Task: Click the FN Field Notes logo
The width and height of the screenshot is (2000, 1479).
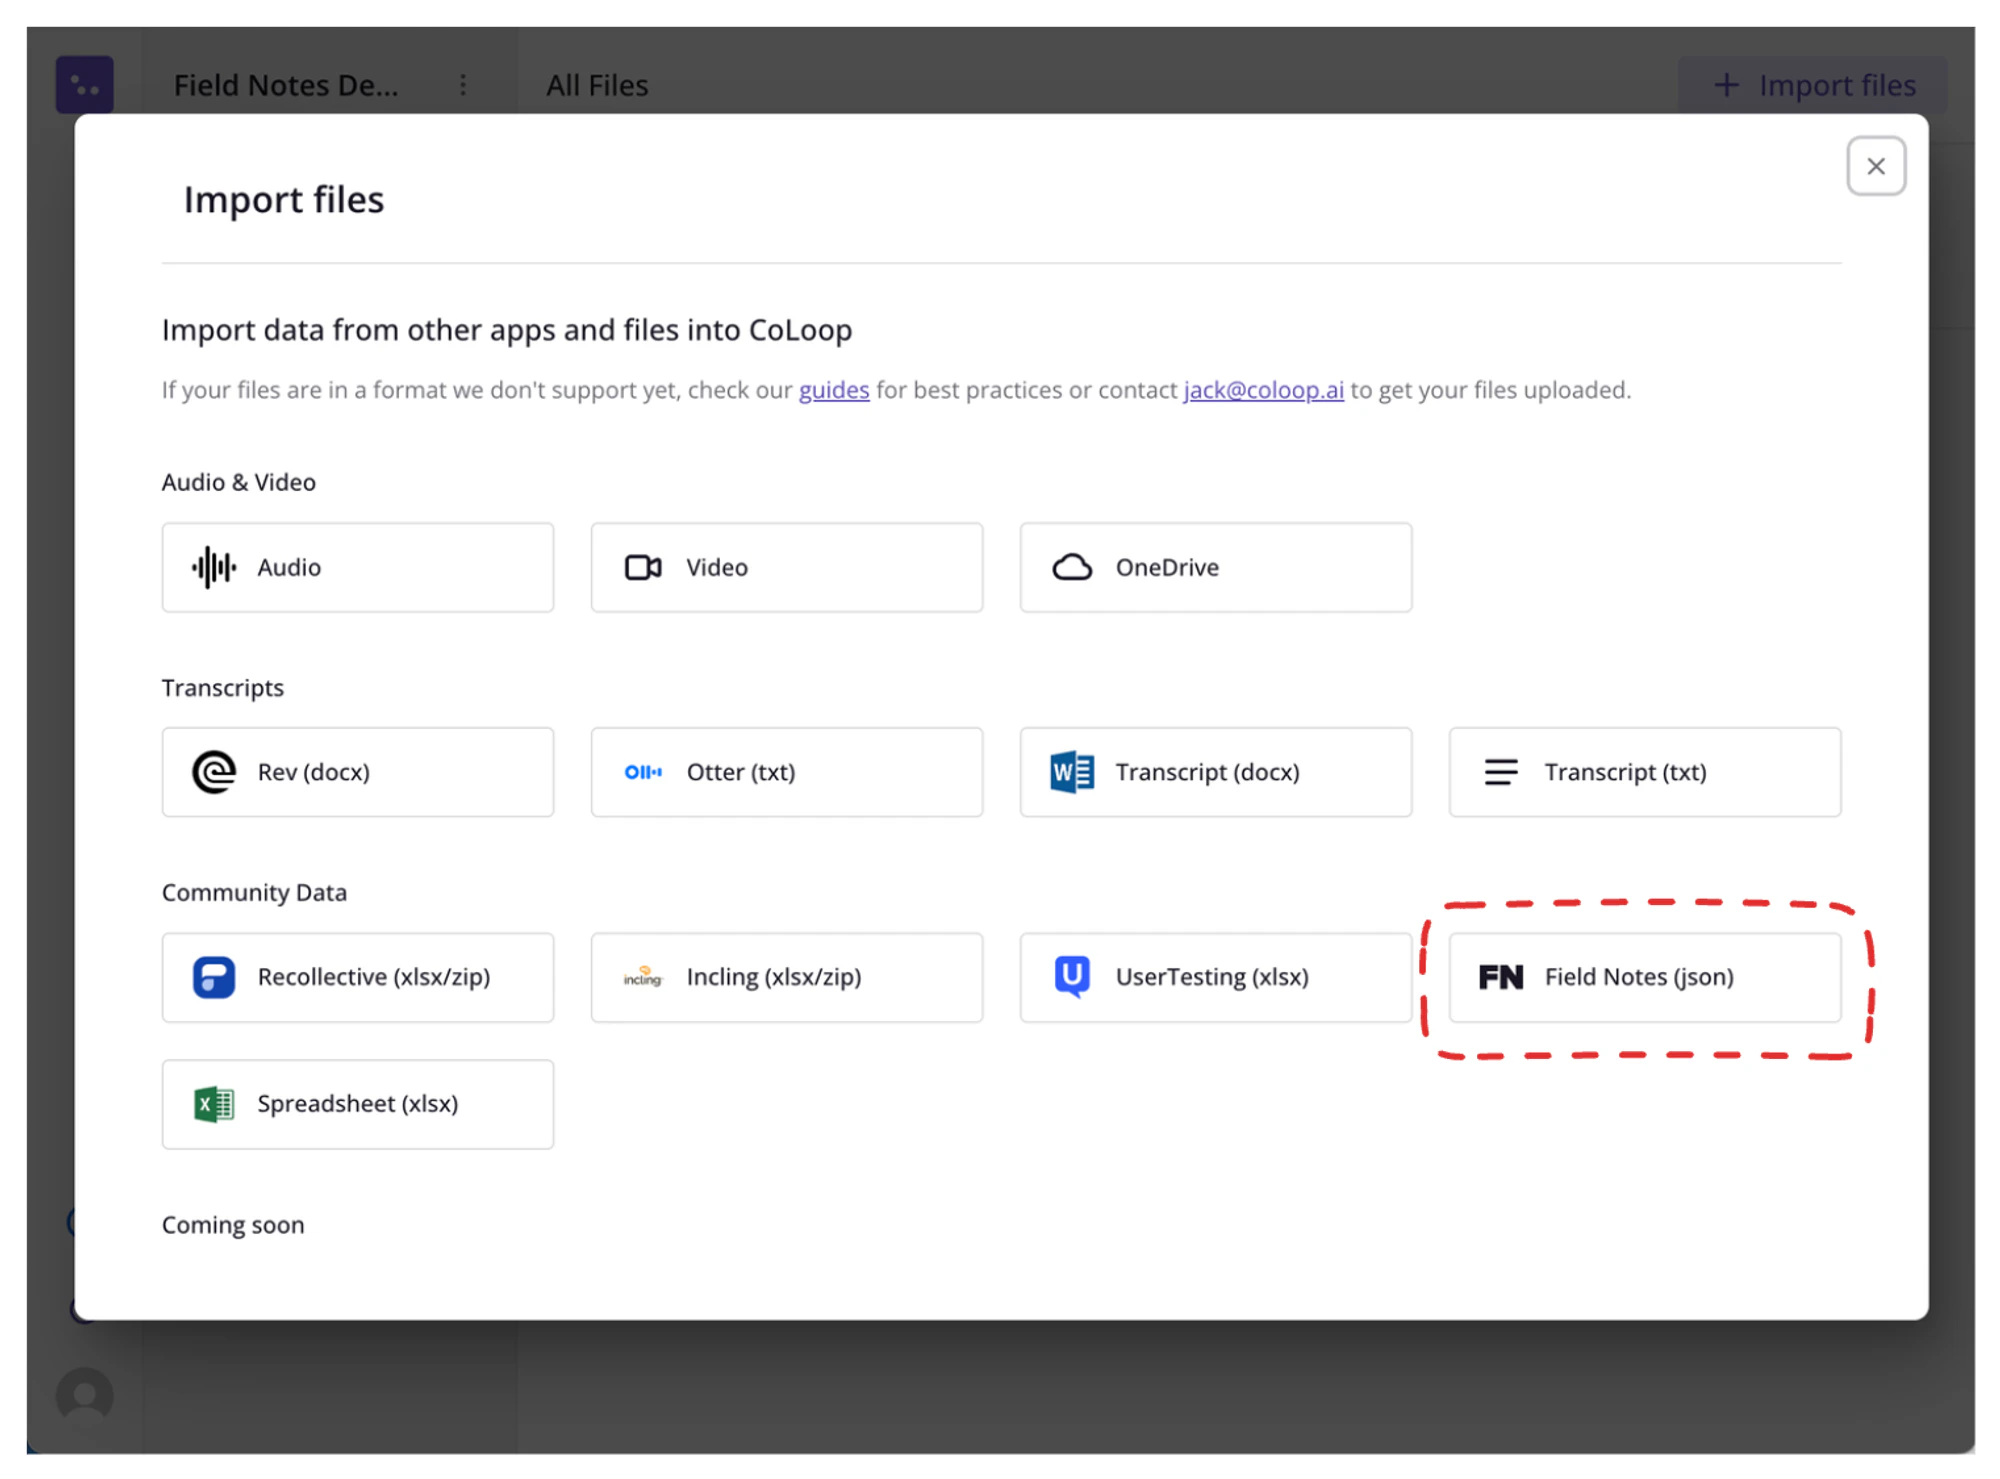Action: tap(1500, 977)
